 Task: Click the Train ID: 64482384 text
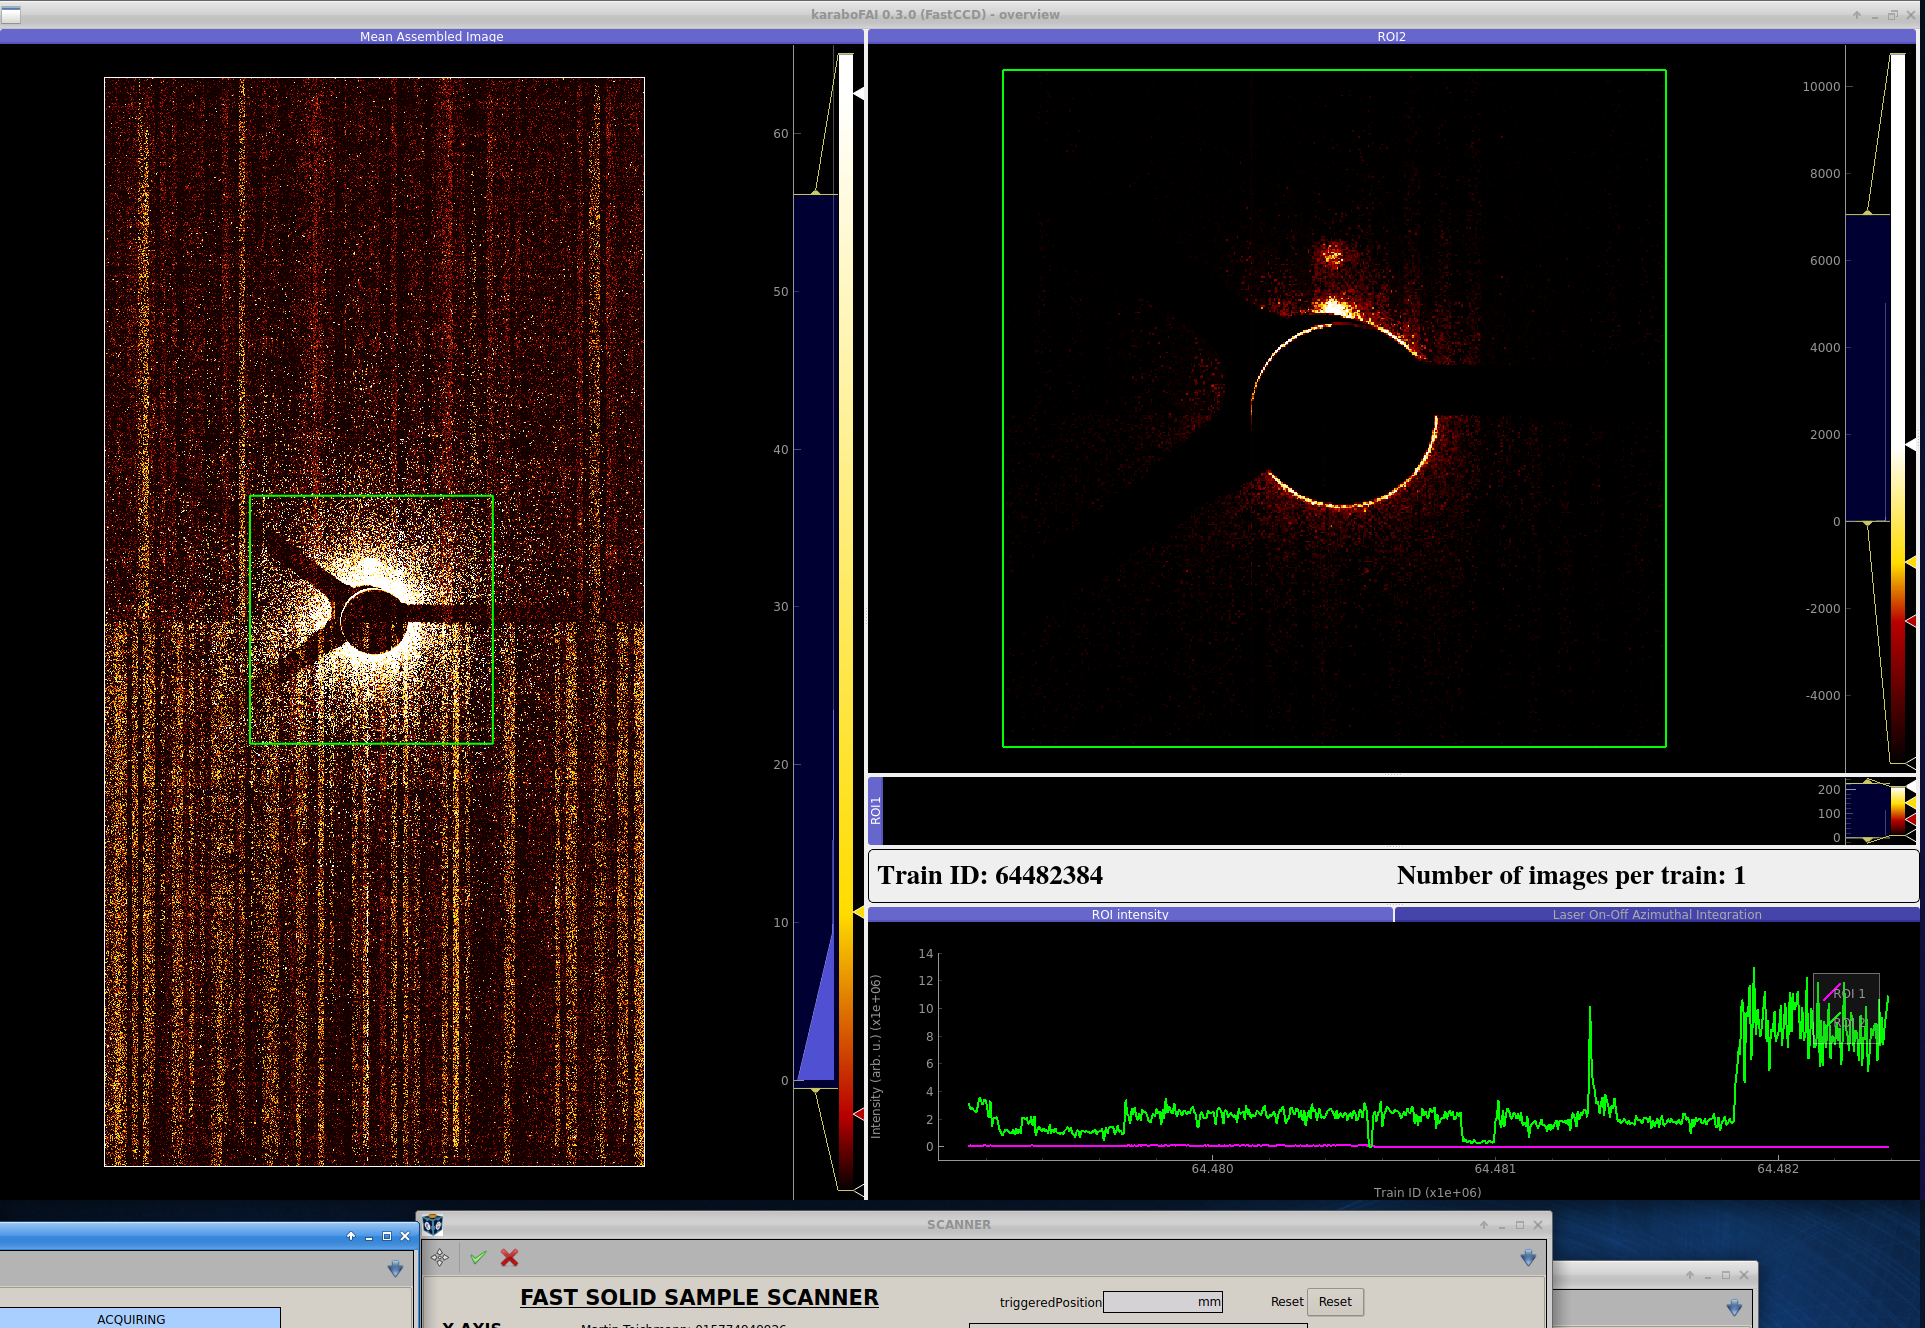(990, 875)
